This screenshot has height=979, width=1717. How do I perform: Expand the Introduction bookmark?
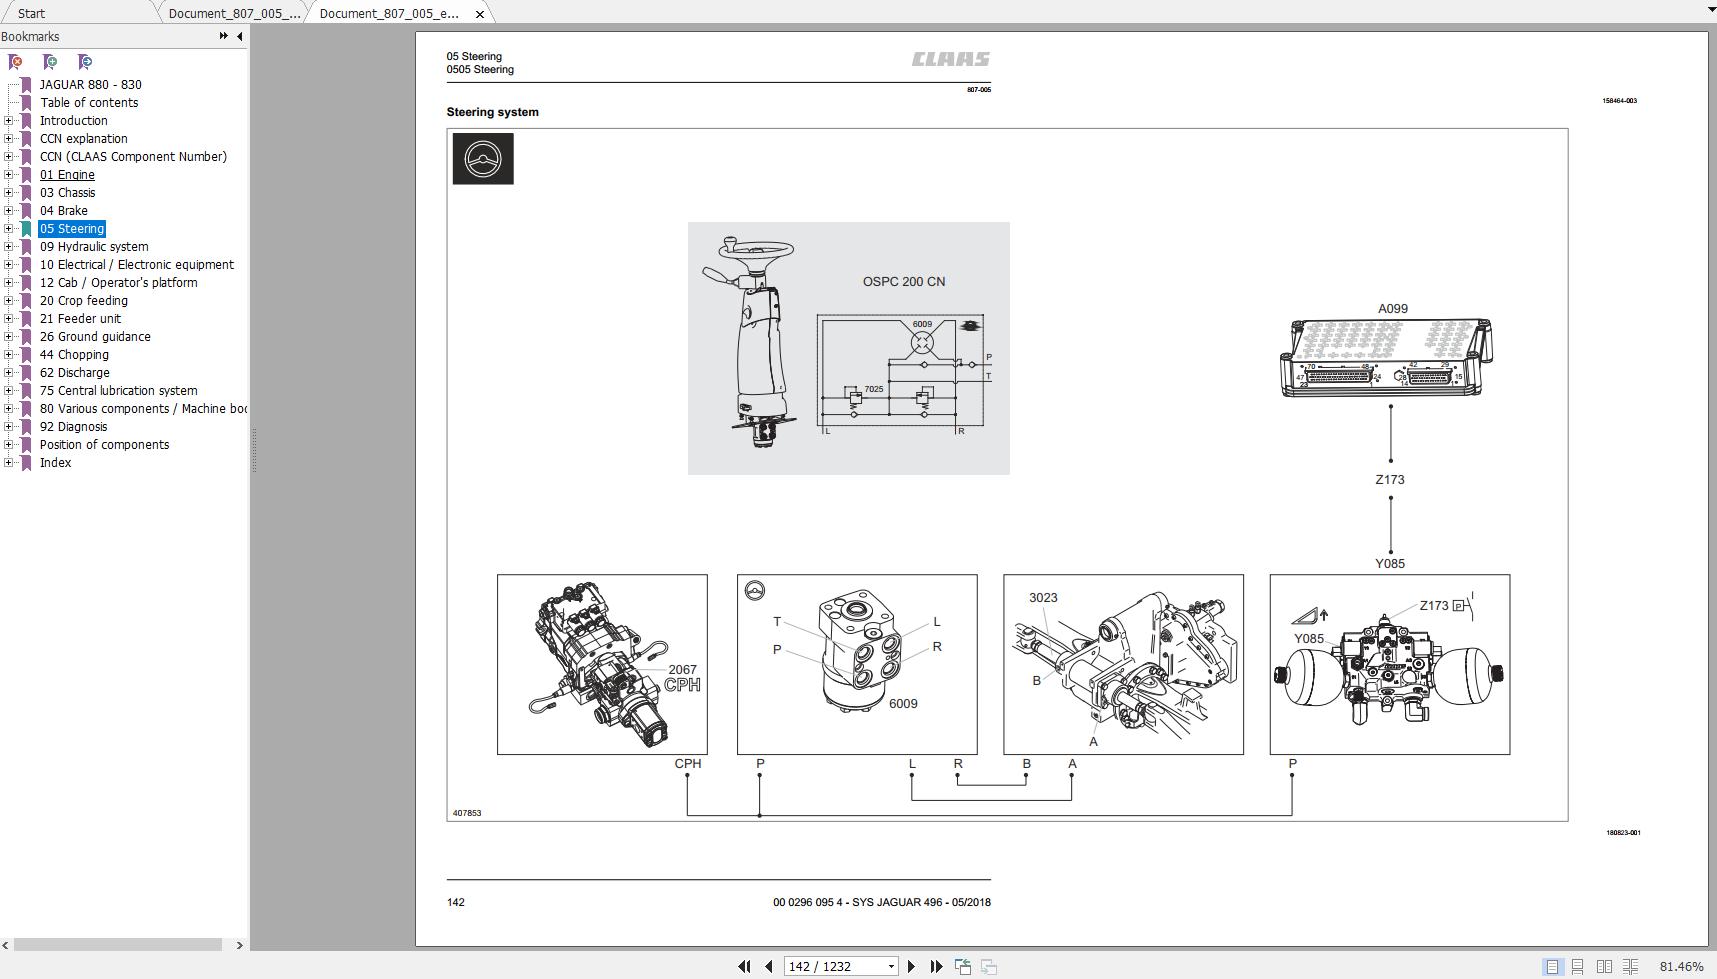[x=9, y=121]
